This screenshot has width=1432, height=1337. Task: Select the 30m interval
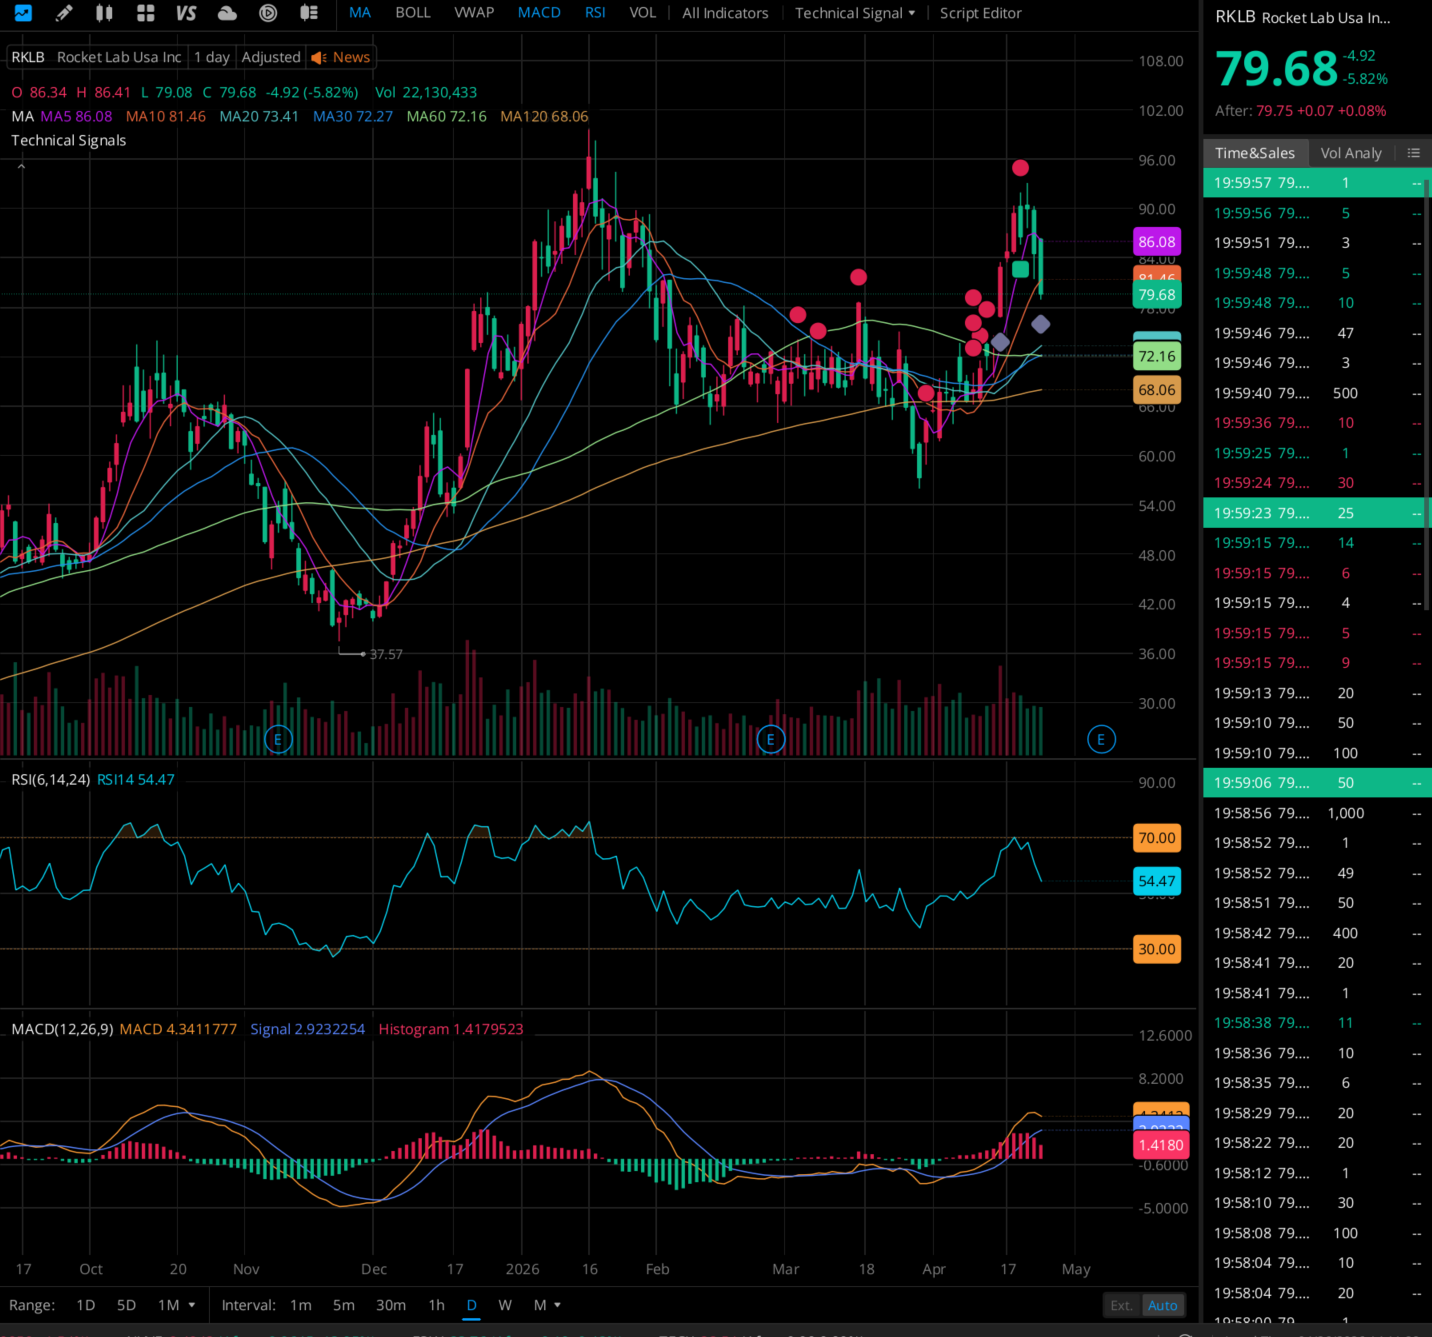point(391,1305)
